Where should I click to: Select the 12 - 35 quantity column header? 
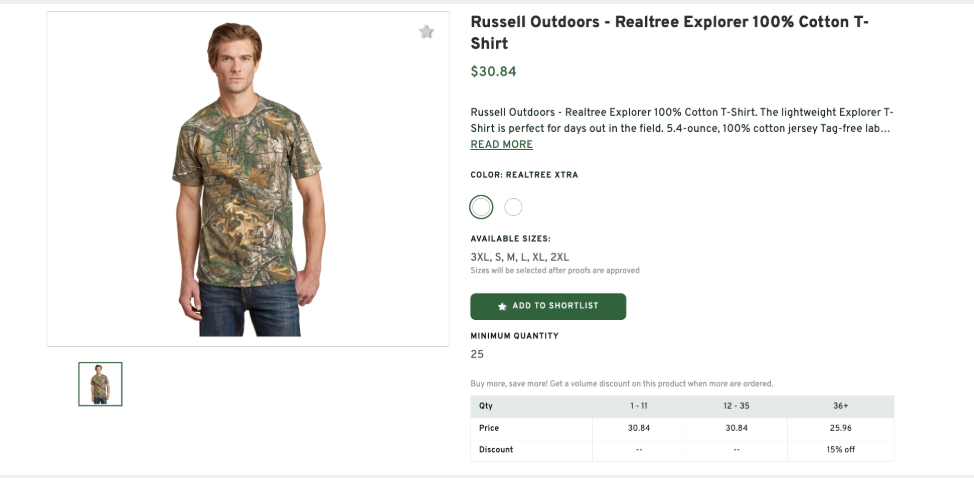pos(736,406)
